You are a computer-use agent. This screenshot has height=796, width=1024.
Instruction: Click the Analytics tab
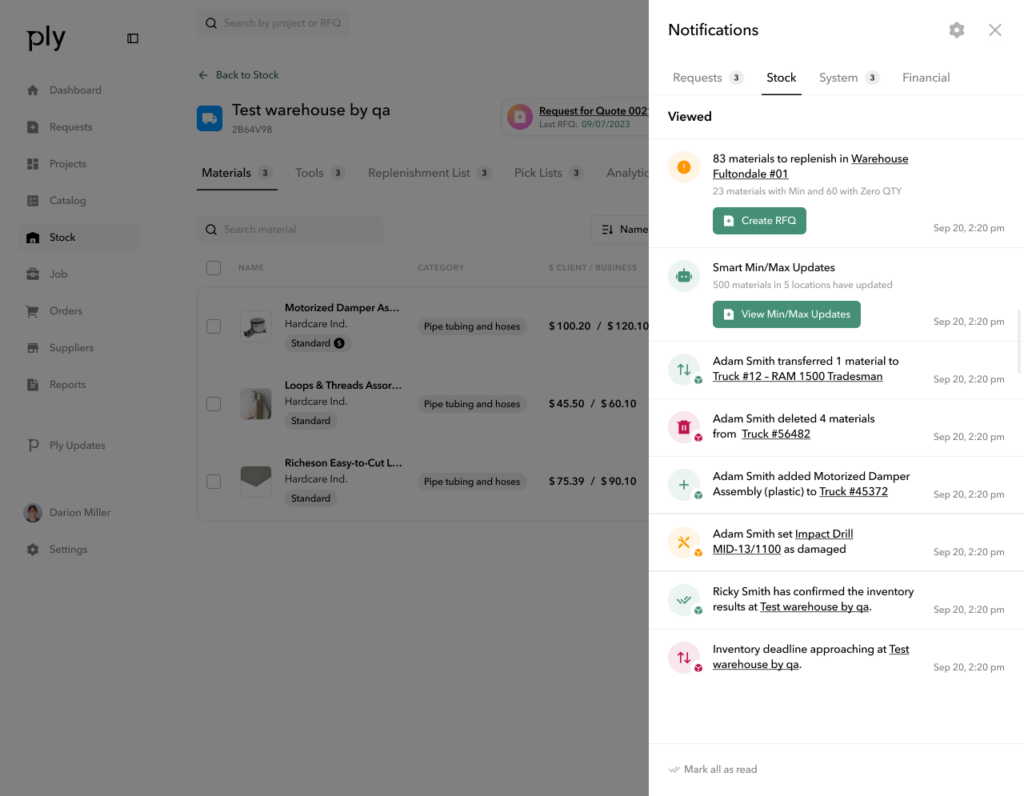[627, 173]
